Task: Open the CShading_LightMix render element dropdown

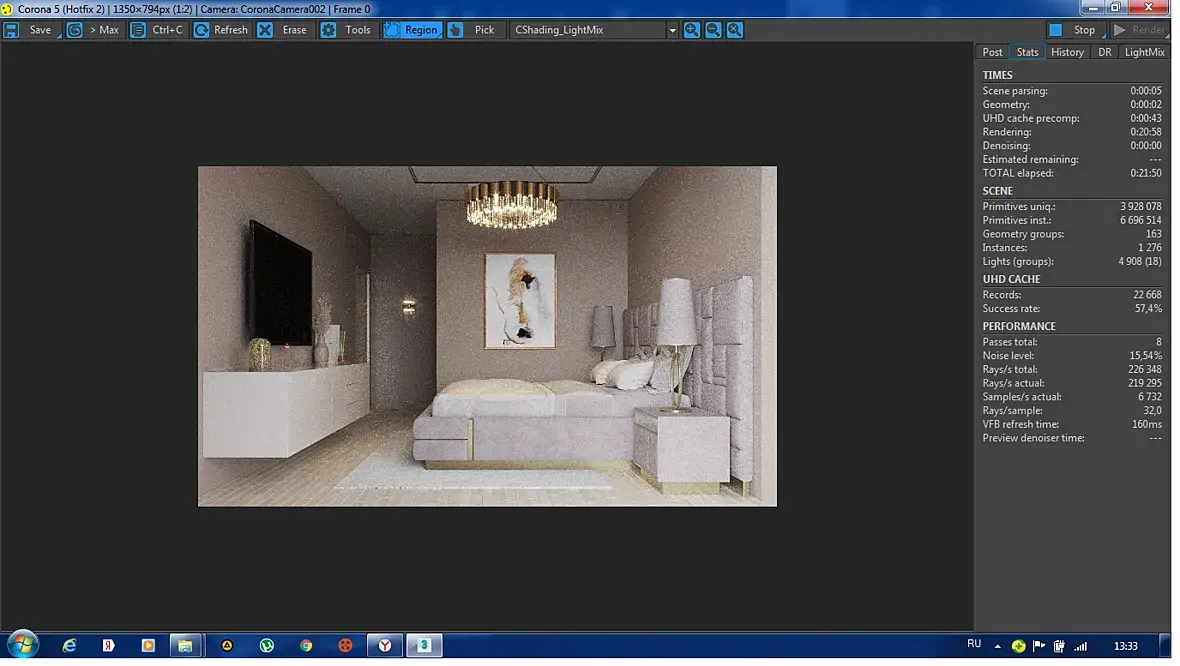Action: point(595,30)
